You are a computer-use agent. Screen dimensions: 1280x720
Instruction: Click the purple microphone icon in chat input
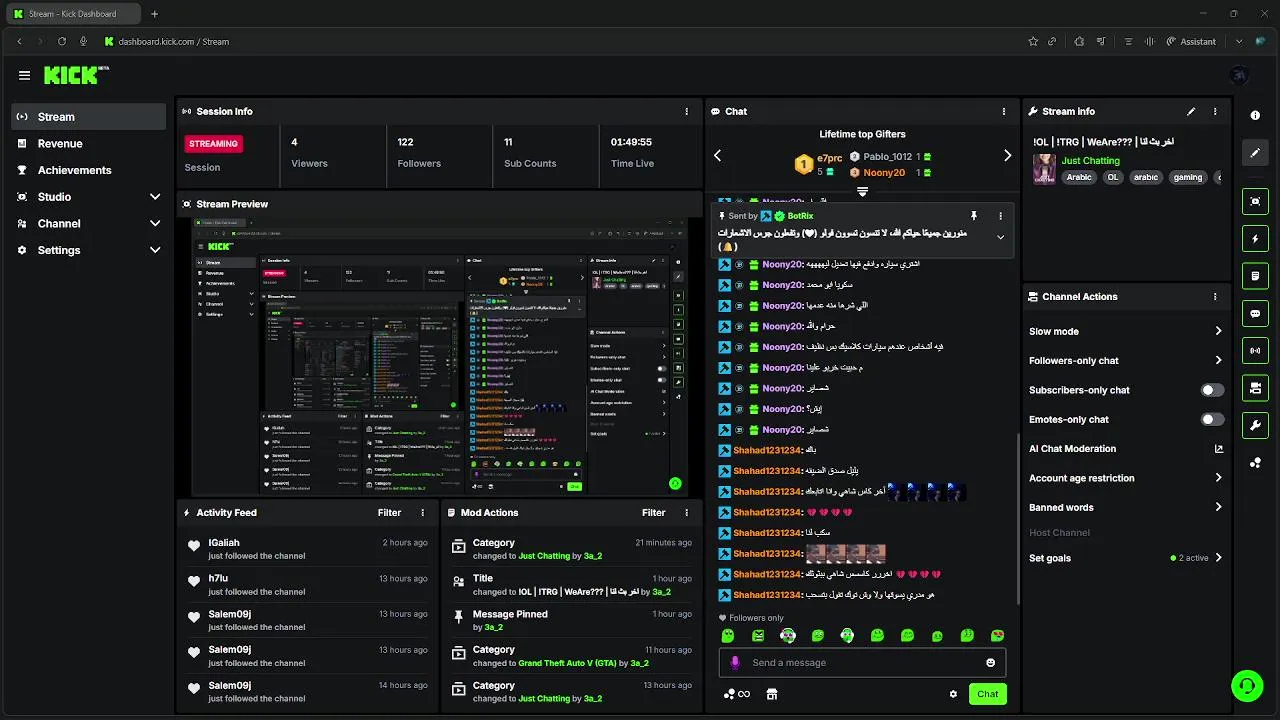click(735, 663)
